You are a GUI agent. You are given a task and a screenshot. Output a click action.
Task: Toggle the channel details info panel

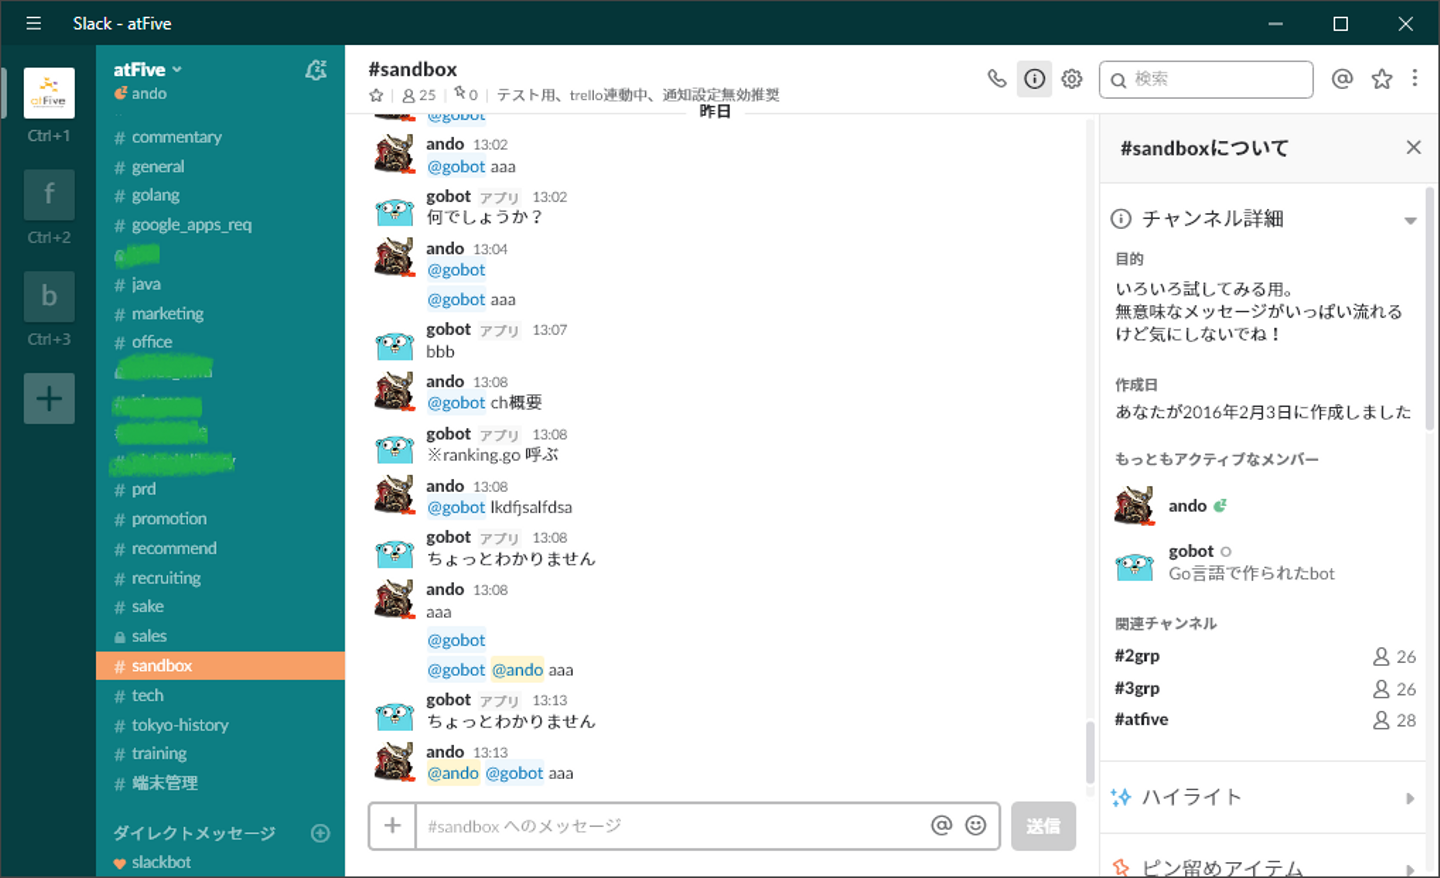pos(1035,78)
